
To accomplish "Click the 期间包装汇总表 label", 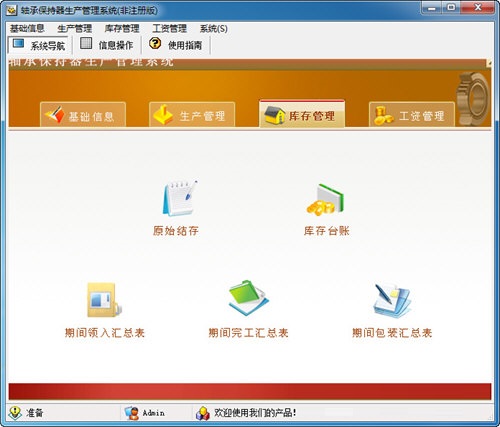I will (x=392, y=333).
